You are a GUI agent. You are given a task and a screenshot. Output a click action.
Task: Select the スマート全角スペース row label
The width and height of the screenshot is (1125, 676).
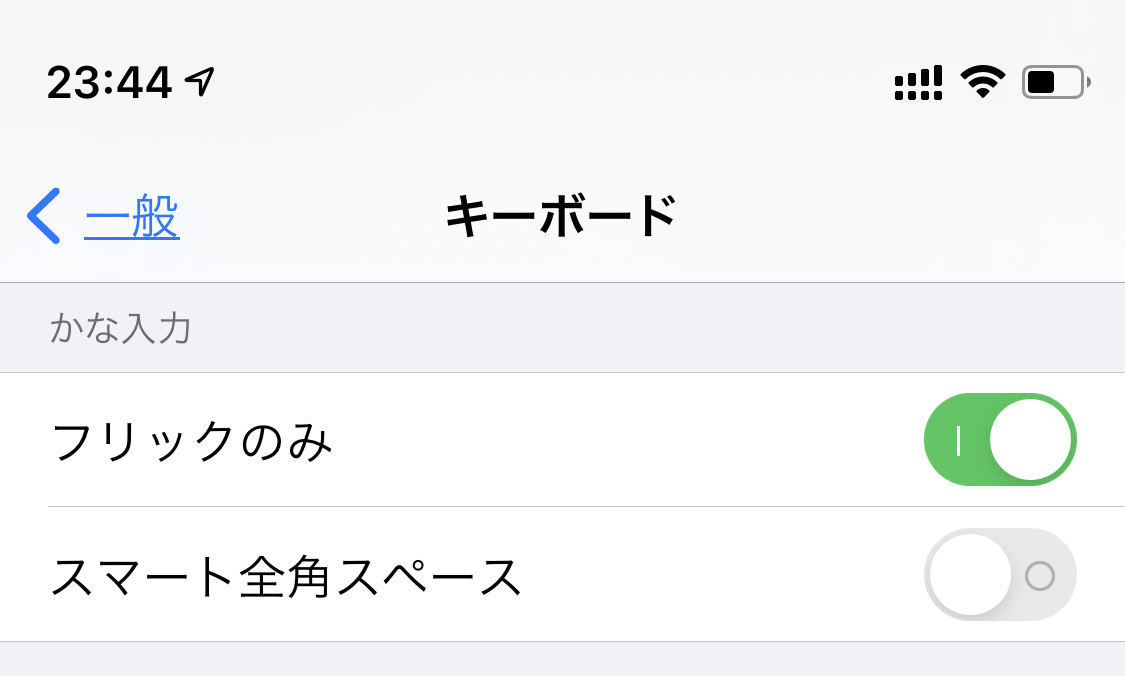[x=286, y=576]
